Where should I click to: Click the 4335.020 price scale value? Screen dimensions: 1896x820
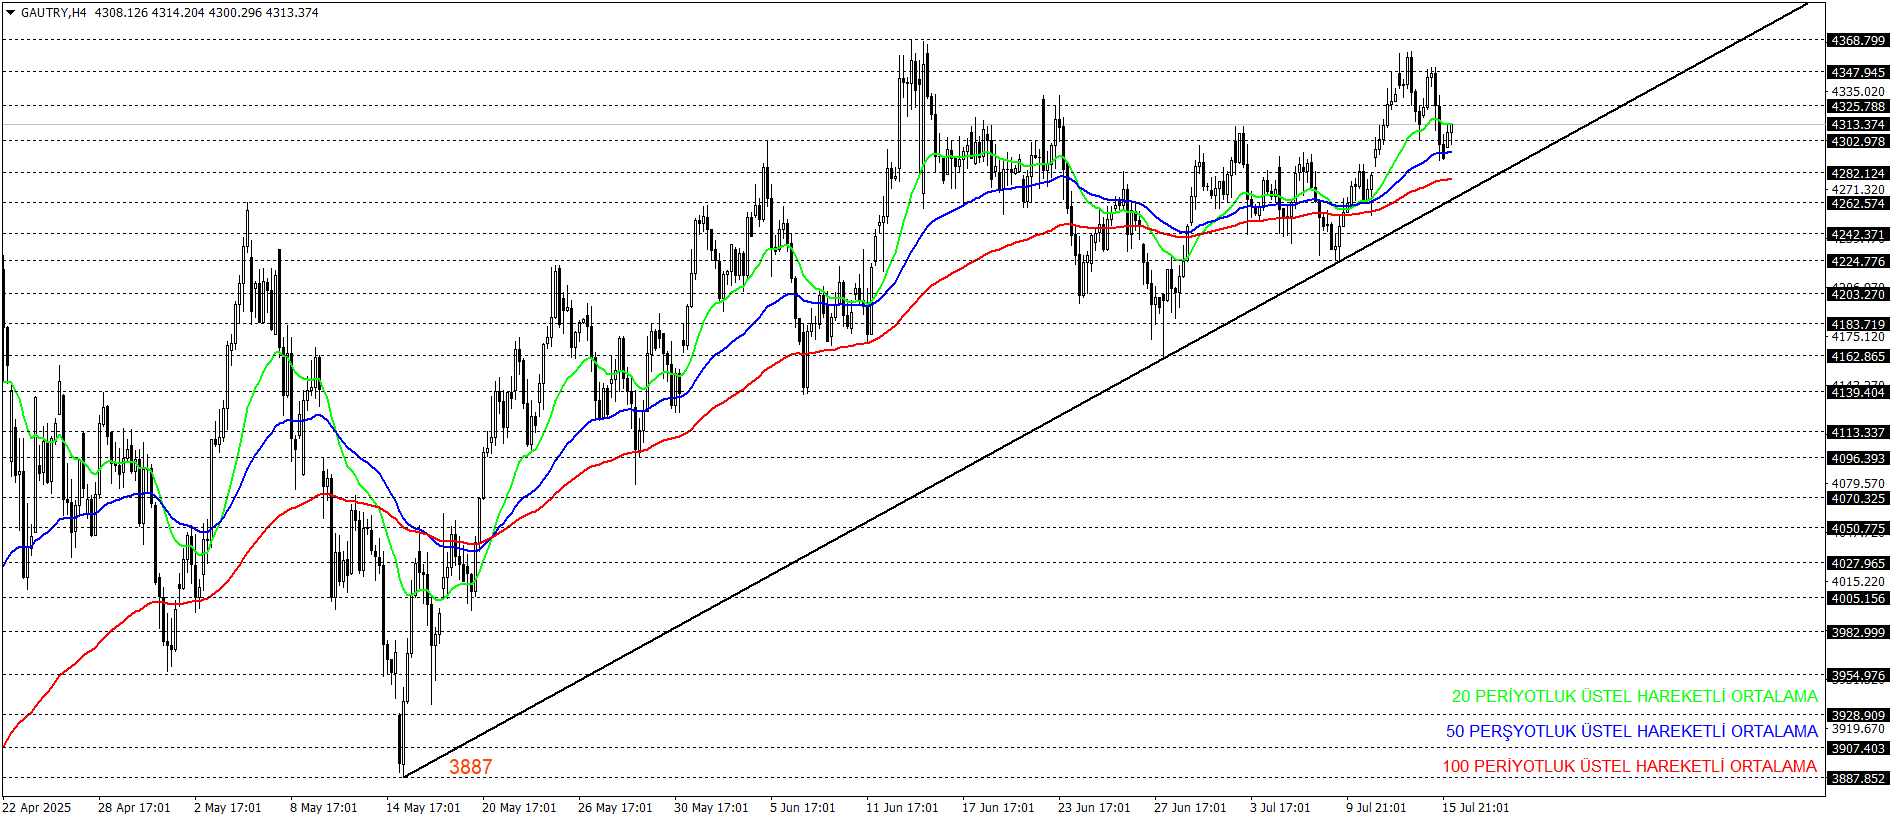point(1858,91)
